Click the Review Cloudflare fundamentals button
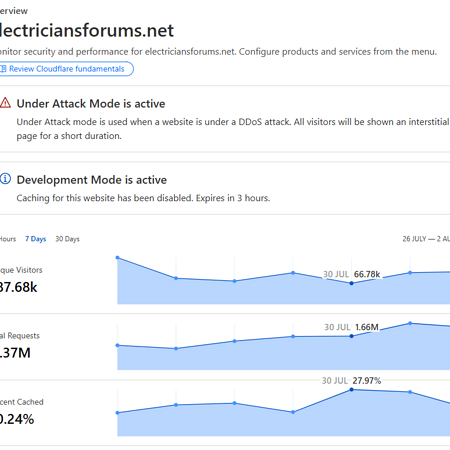The width and height of the screenshot is (450, 450). tap(66, 69)
